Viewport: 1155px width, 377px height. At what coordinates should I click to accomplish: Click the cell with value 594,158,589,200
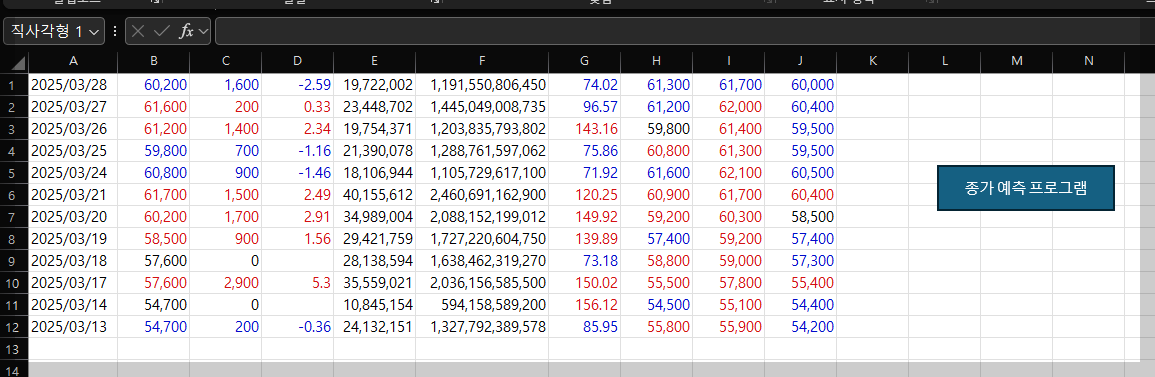[482, 305]
